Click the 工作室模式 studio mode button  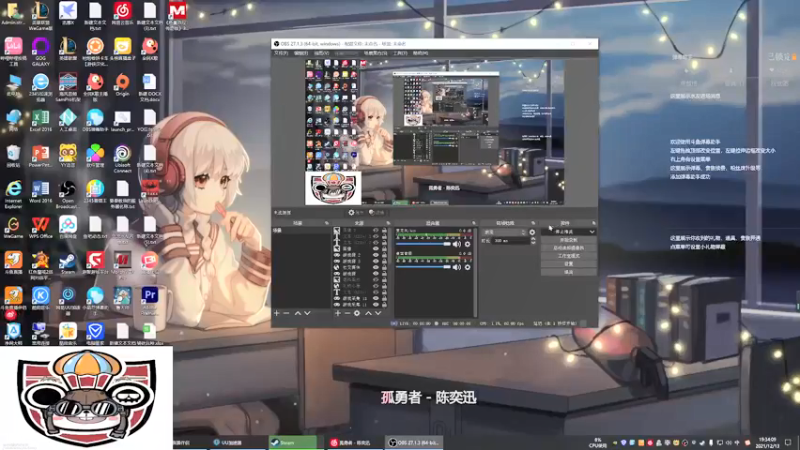(569, 256)
